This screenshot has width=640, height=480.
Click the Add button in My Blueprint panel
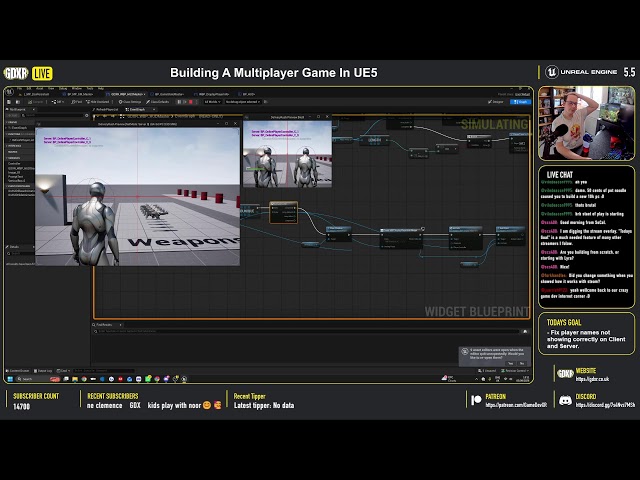pos(14,116)
